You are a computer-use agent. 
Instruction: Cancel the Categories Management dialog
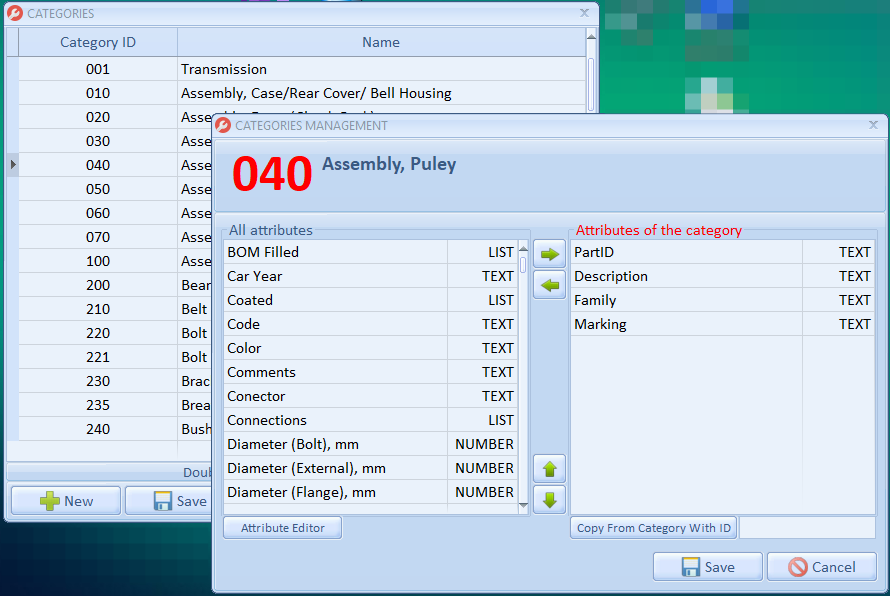point(821,567)
